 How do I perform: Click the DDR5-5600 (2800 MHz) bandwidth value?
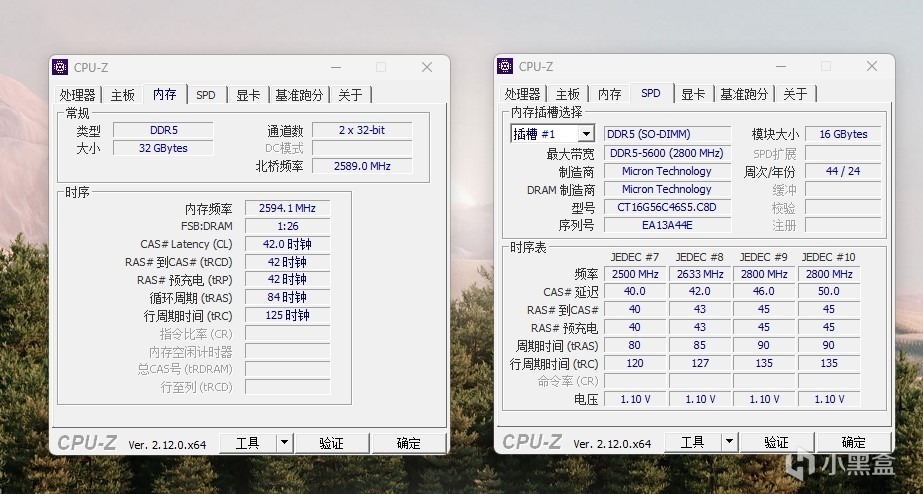[668, 153]
